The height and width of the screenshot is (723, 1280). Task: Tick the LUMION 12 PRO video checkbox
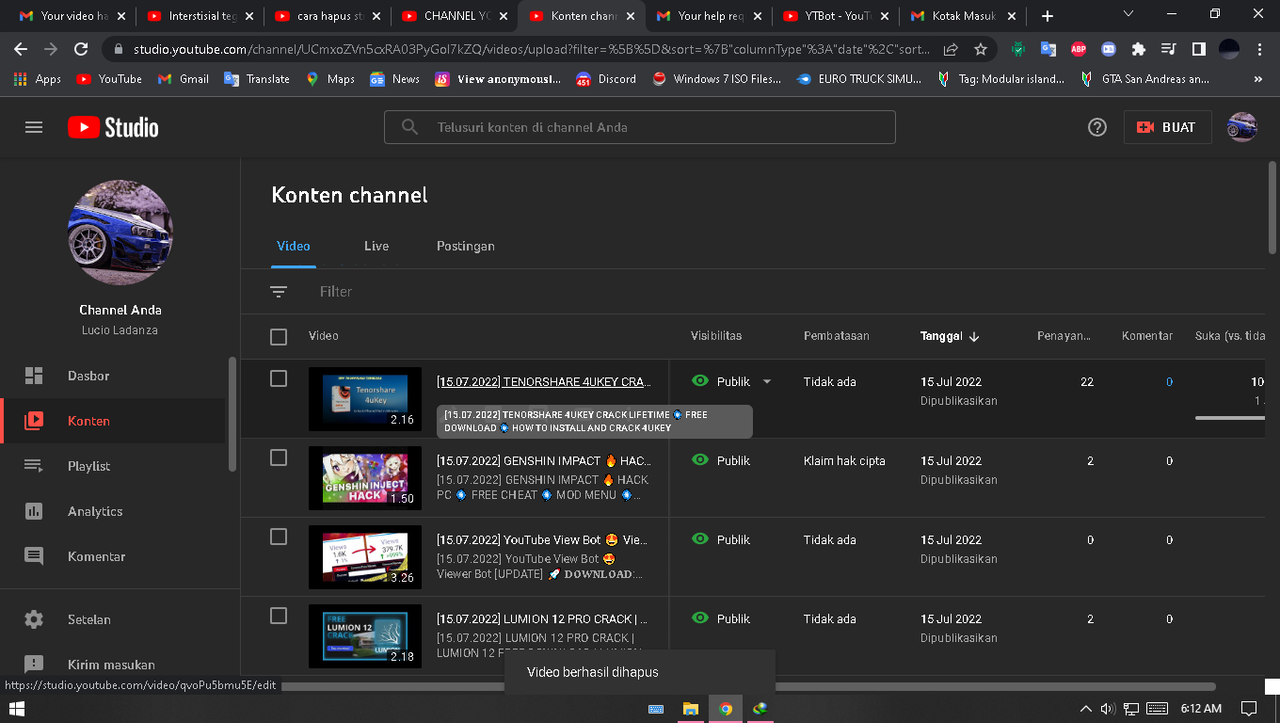coord(279,616)
